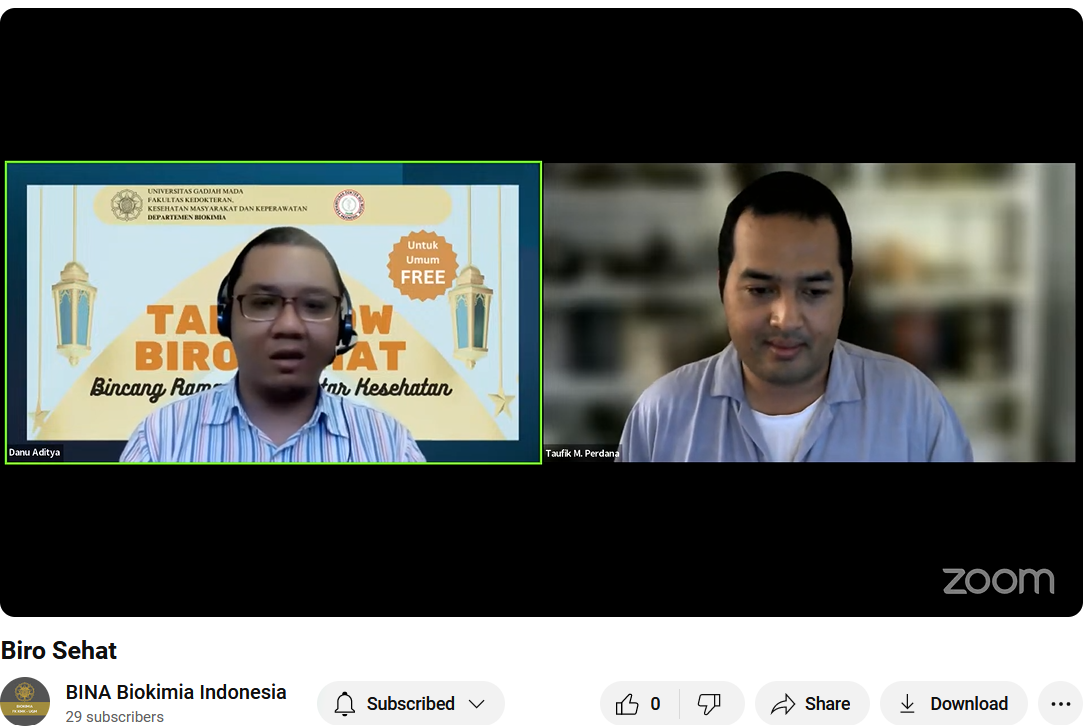Click the Universitas Gadjah Mada emblem
The height and width of the screenshot is (727, 1087).
[x=127, y=205]
